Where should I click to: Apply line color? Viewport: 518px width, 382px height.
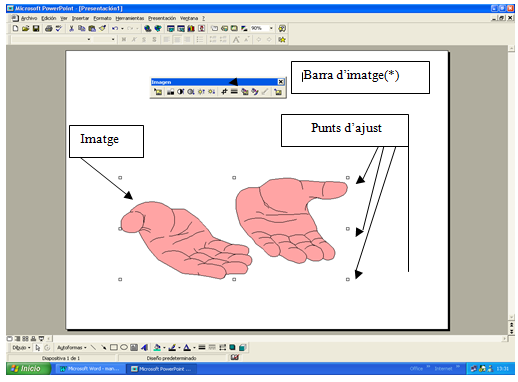(x=172, y=348)
